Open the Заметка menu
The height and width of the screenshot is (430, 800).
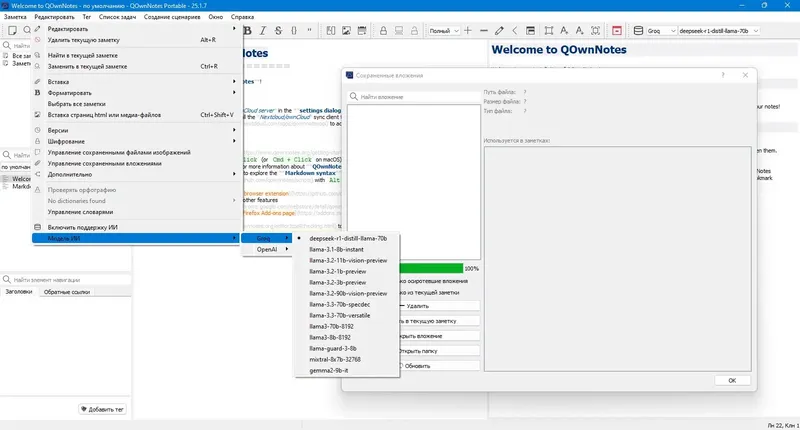[x=15, y=17]
